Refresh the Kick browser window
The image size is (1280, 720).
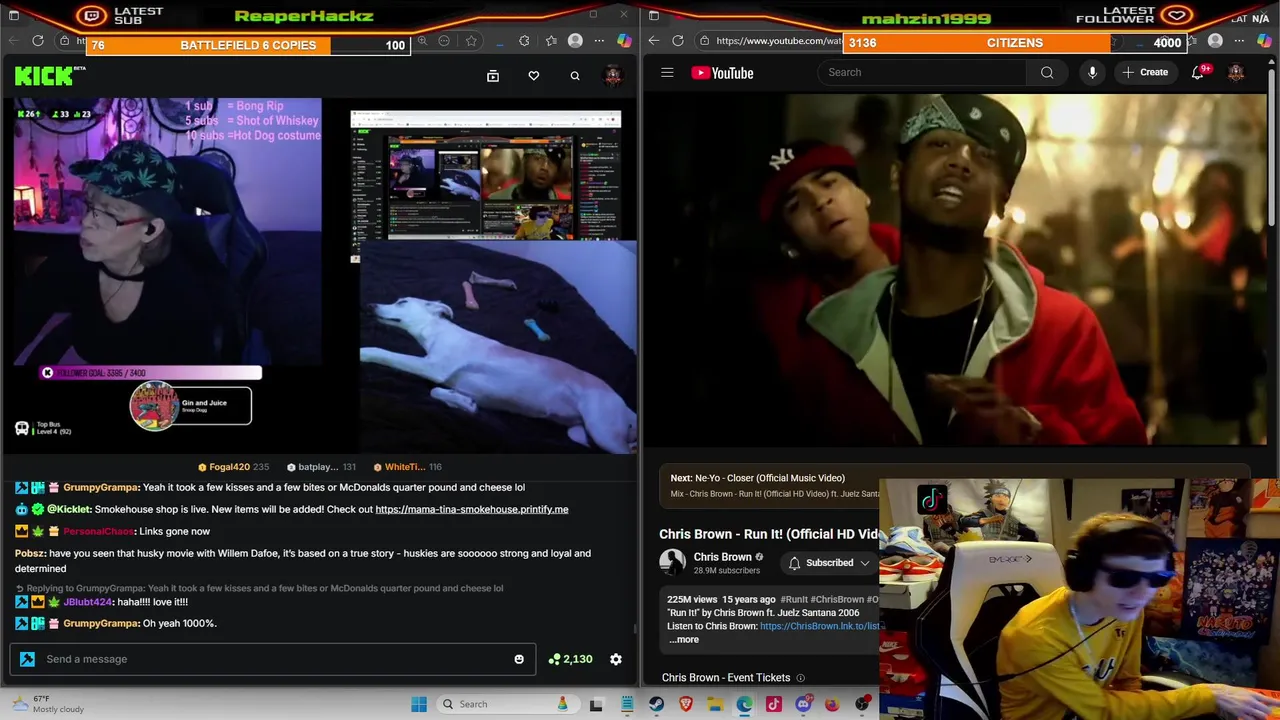pyautogui.click(x=38, y=41)
